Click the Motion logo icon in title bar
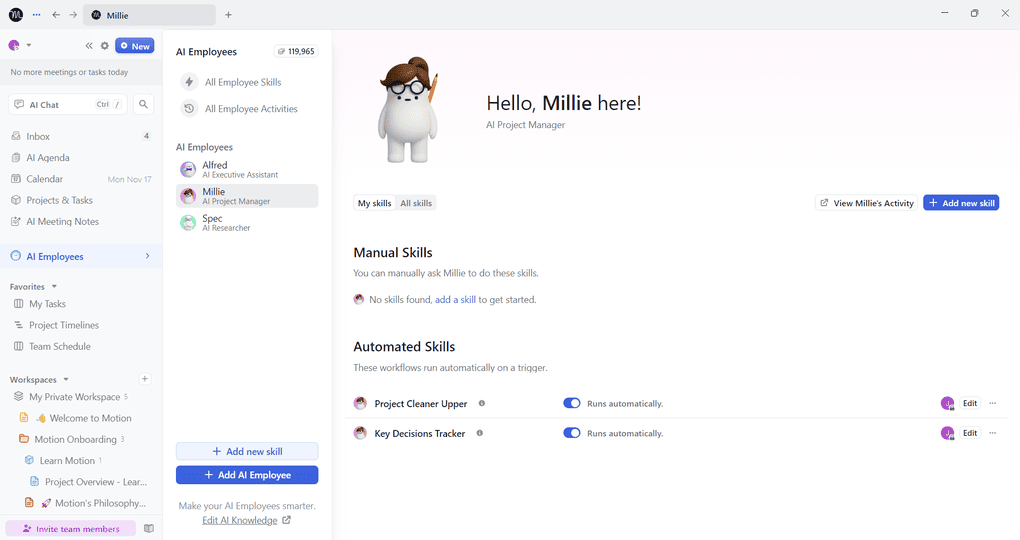 click(x=16, y=14)
